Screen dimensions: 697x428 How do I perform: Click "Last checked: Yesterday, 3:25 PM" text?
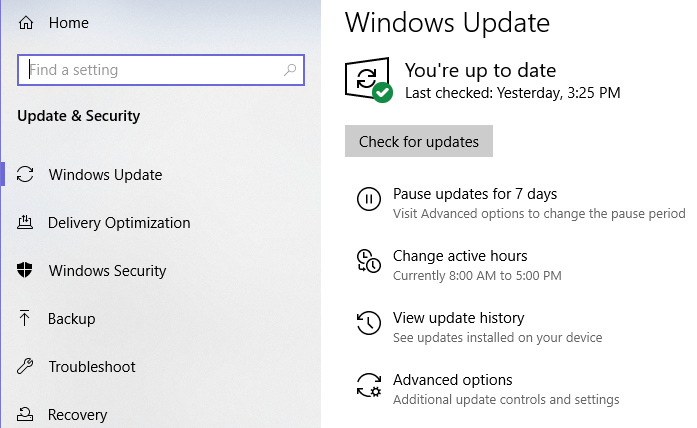(x=513, y=93)
